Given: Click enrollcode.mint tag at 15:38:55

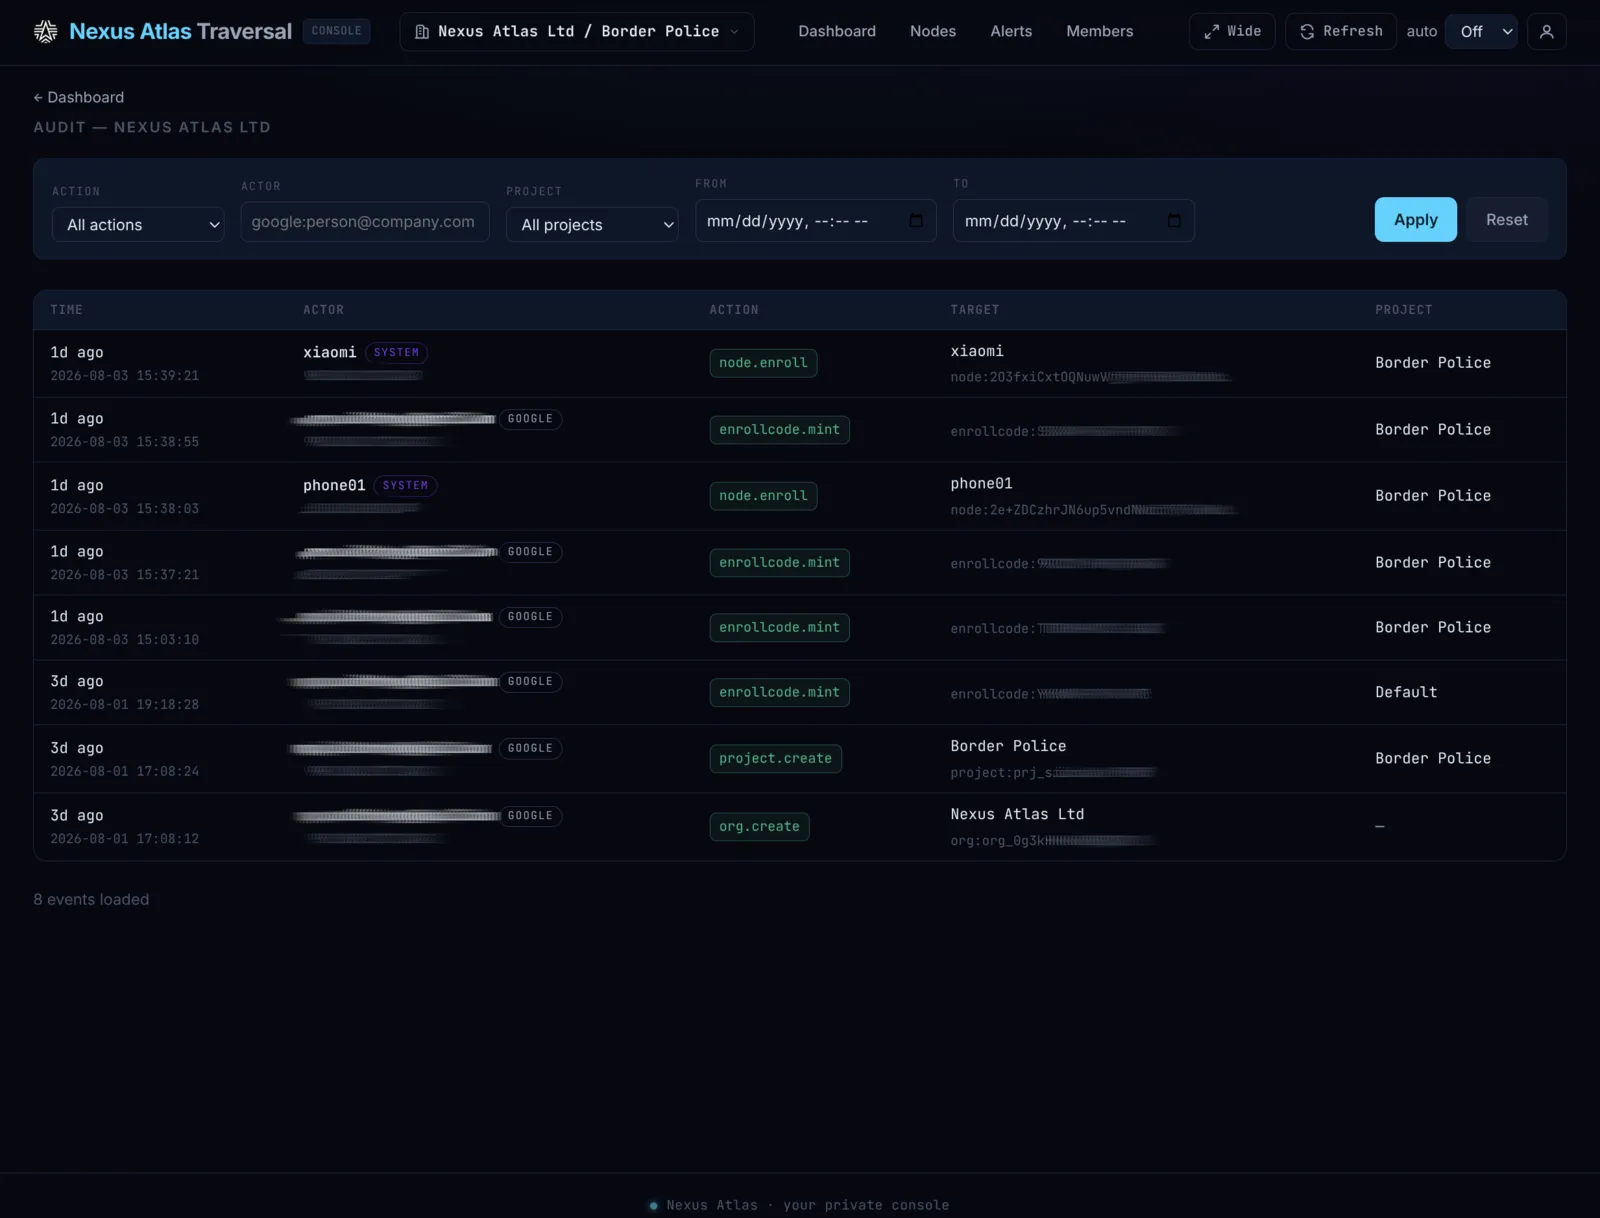Looking at the screenshot, I should 780,430.
